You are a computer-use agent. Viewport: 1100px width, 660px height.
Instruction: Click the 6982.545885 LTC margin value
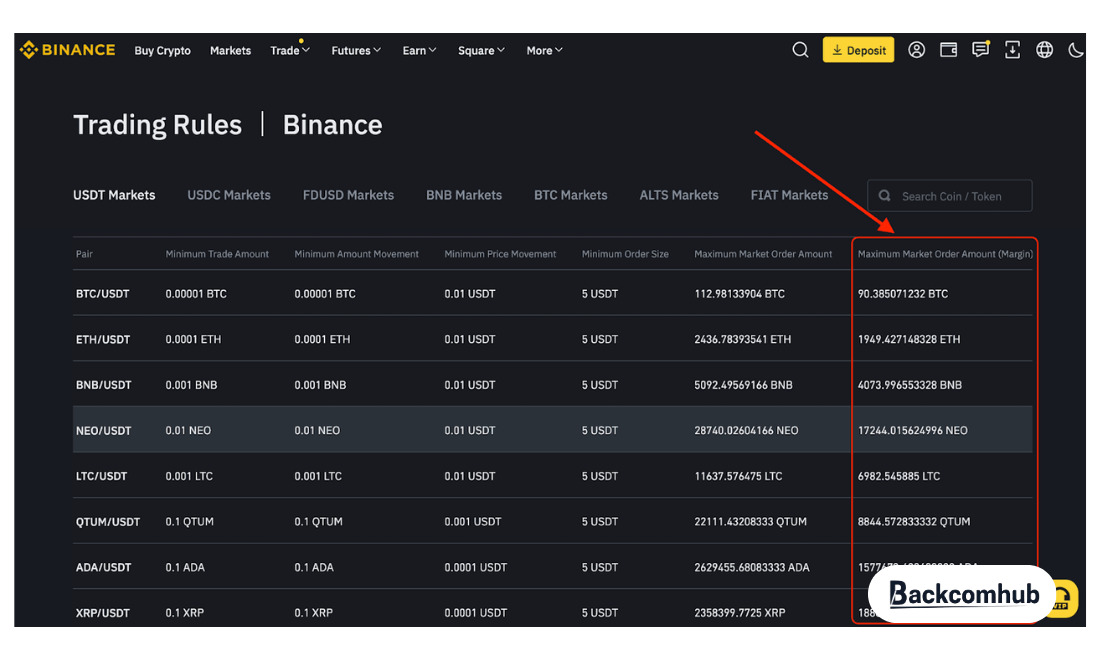point(899,476)
